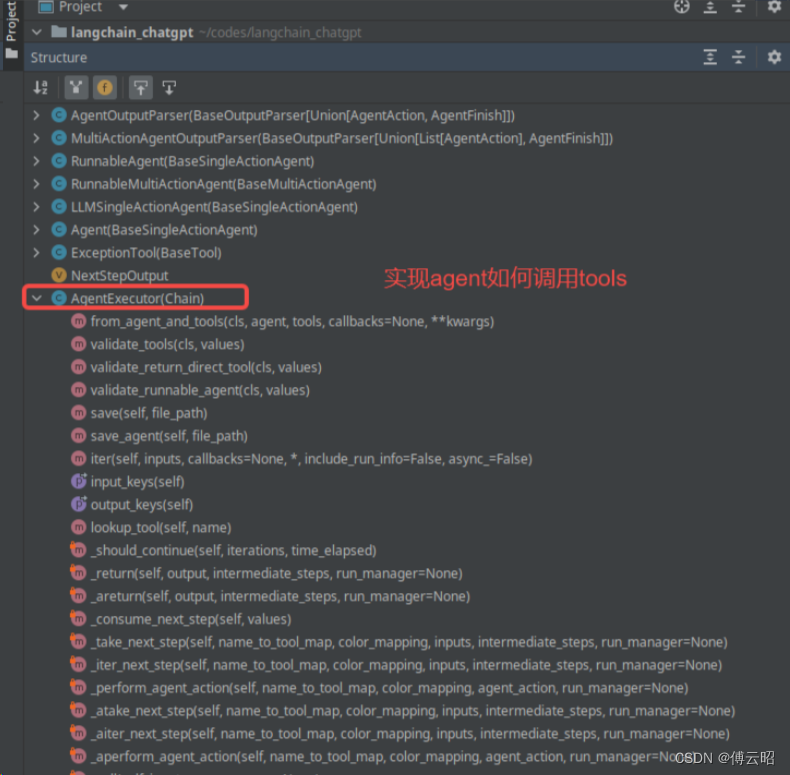Click input_keys property icon
Screen dimensions: 790x775
coord(79,482)
